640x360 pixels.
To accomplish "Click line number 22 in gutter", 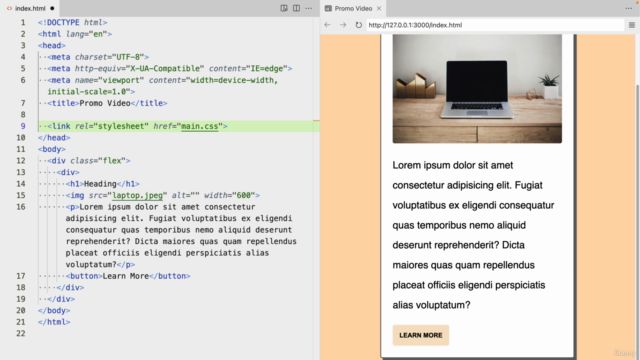I will pyautogui.click(x=21, y=333).
